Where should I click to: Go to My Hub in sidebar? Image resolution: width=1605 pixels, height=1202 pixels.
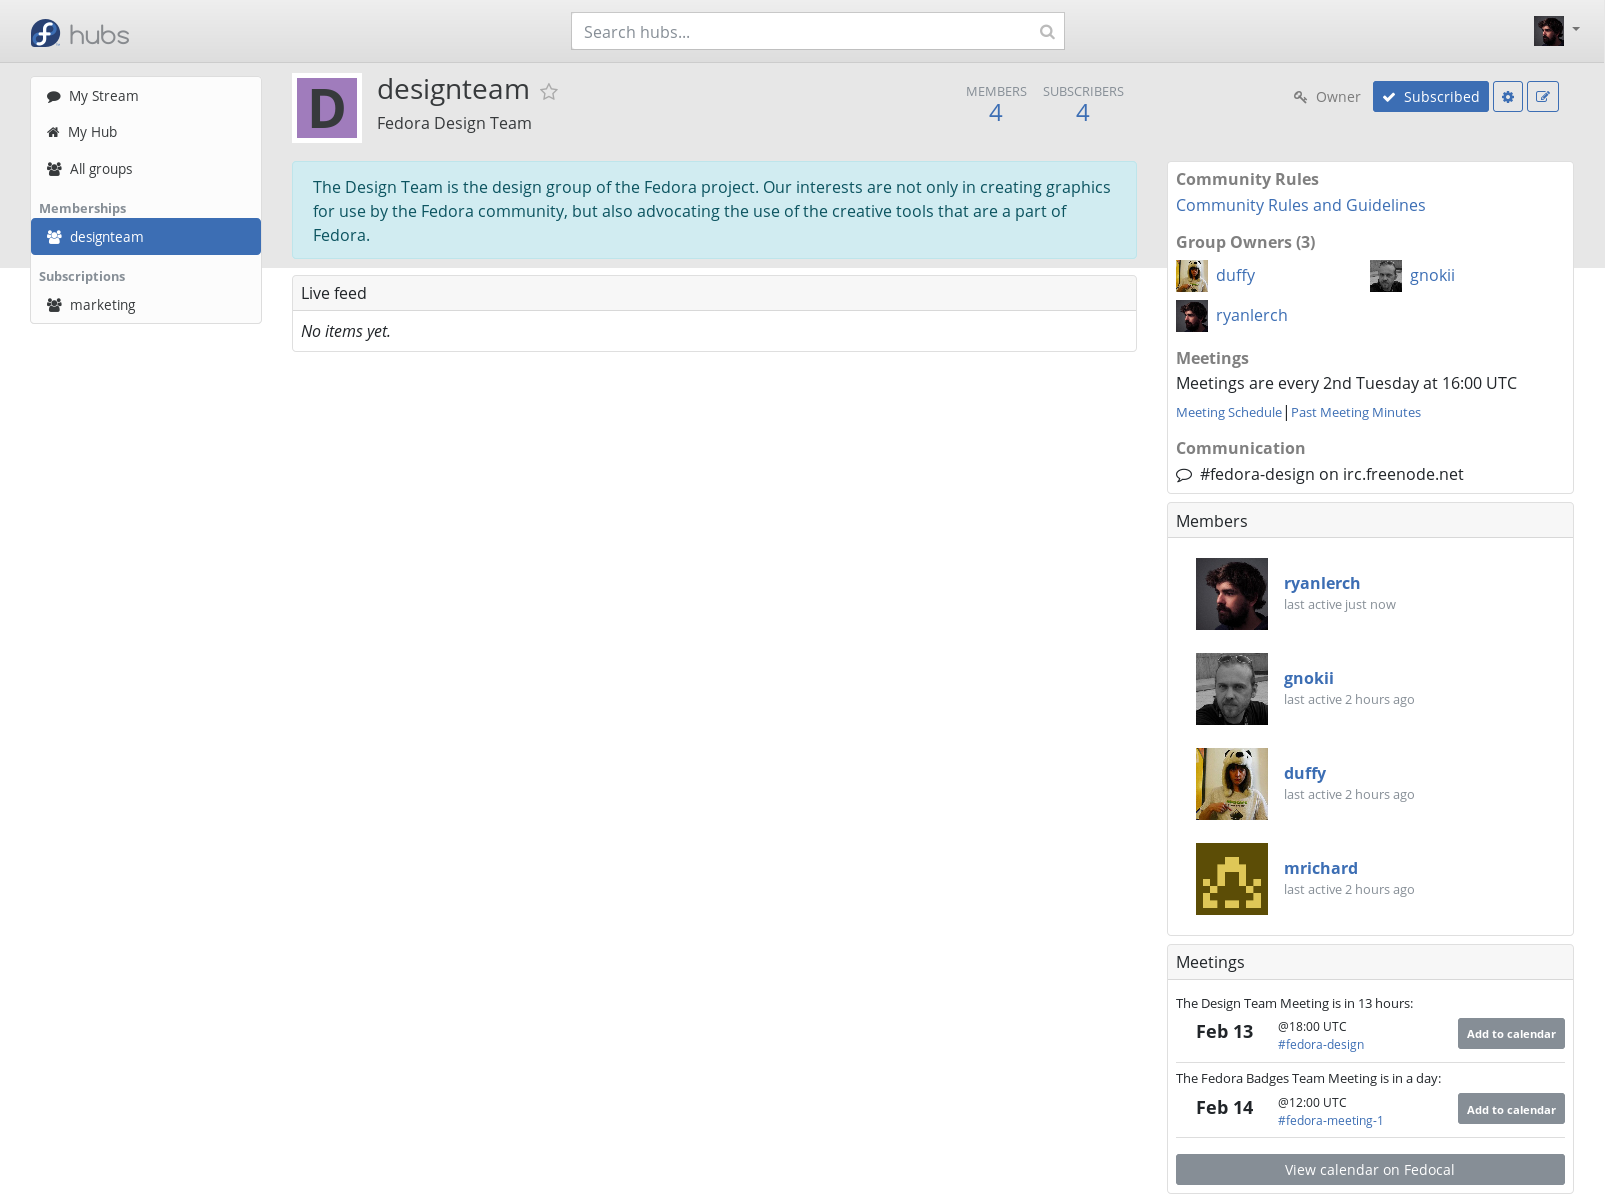click(x=146, y=132)
